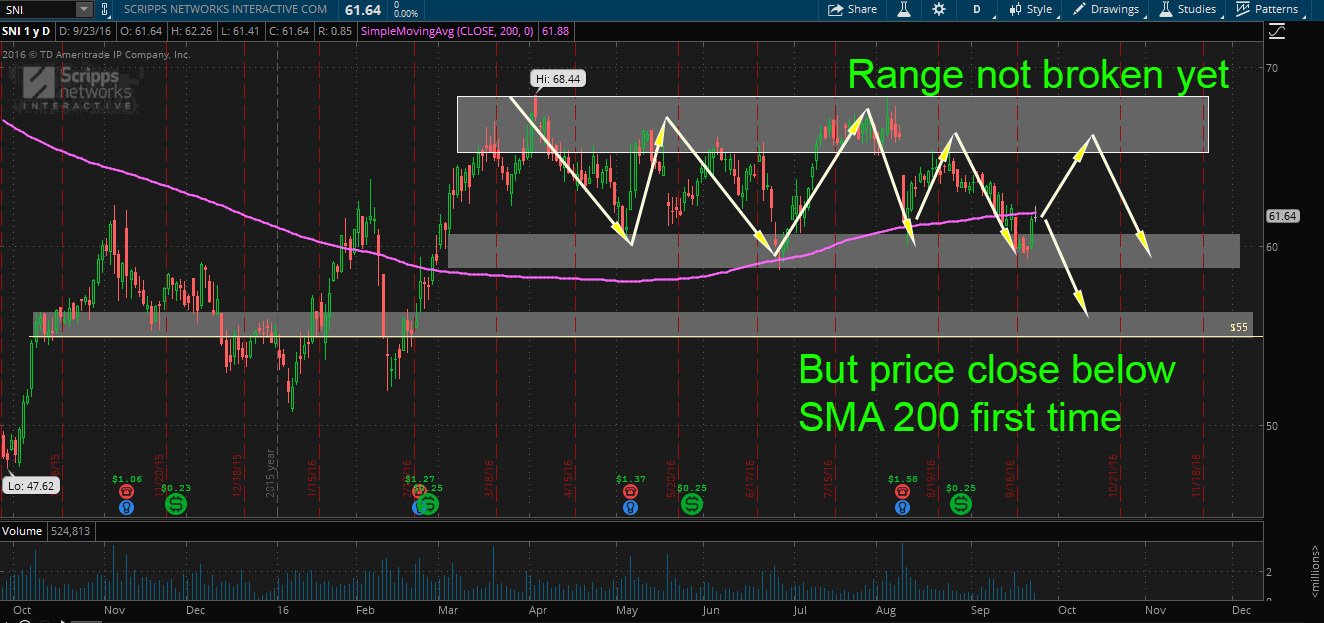Click the Volume study label
The image size is (1324, 623).
[22, 531]
